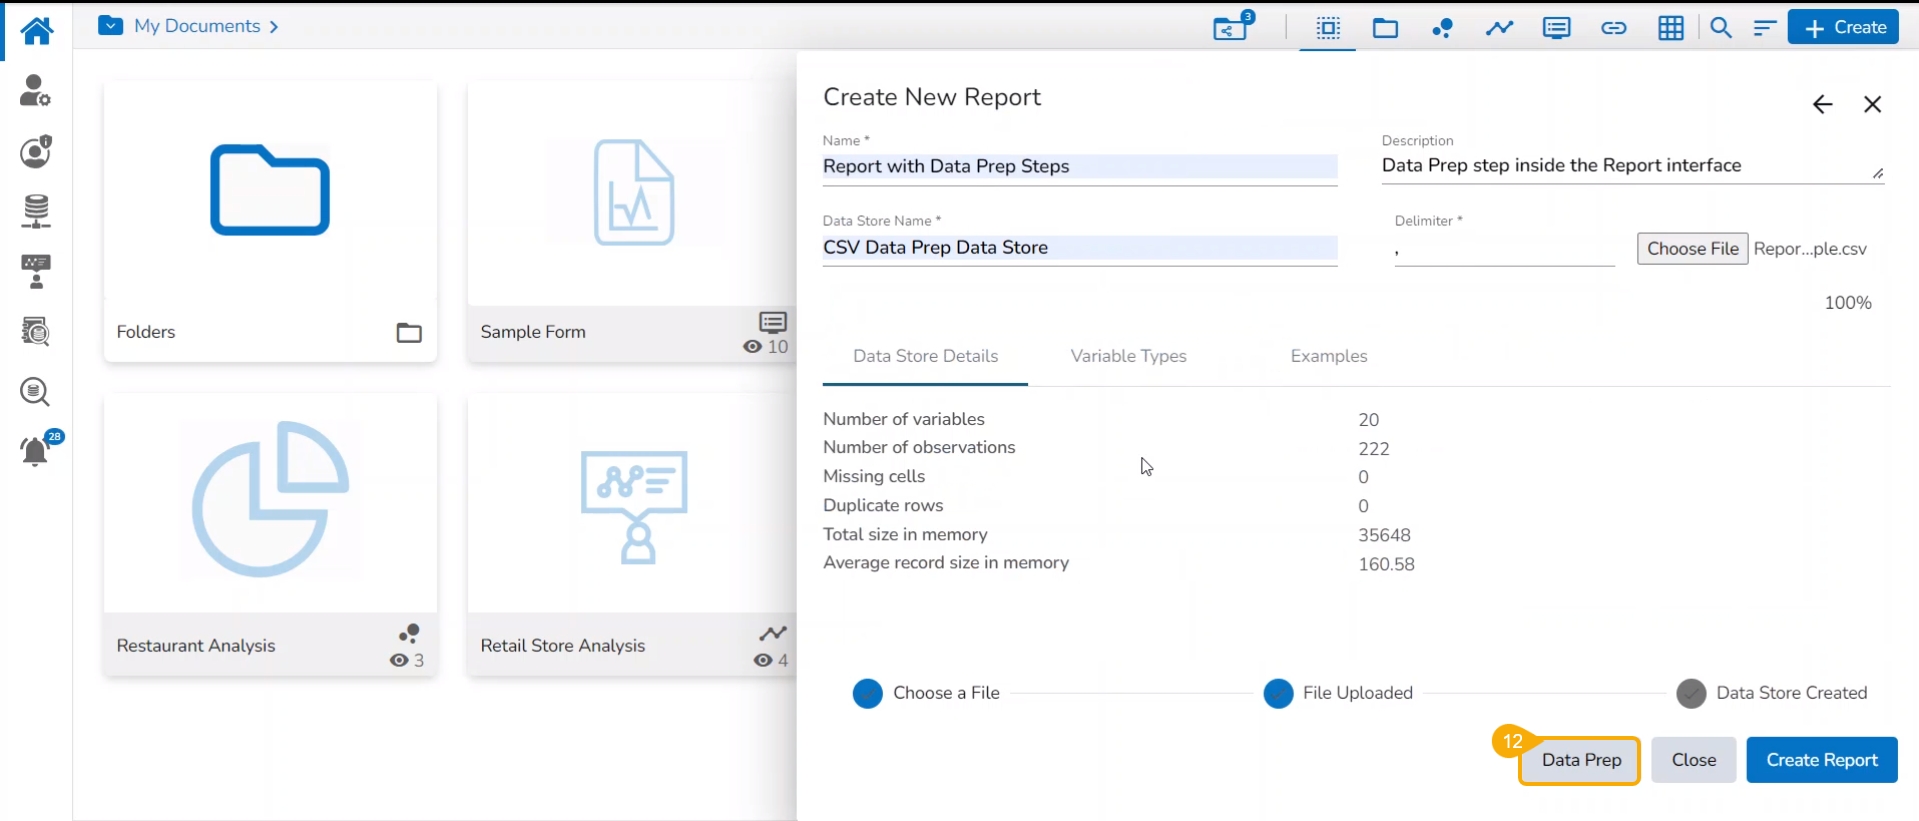The width and height of the screenshot is (1919, 821).
Task: Click the Data Store Name input field
Action: [1079, 248]
